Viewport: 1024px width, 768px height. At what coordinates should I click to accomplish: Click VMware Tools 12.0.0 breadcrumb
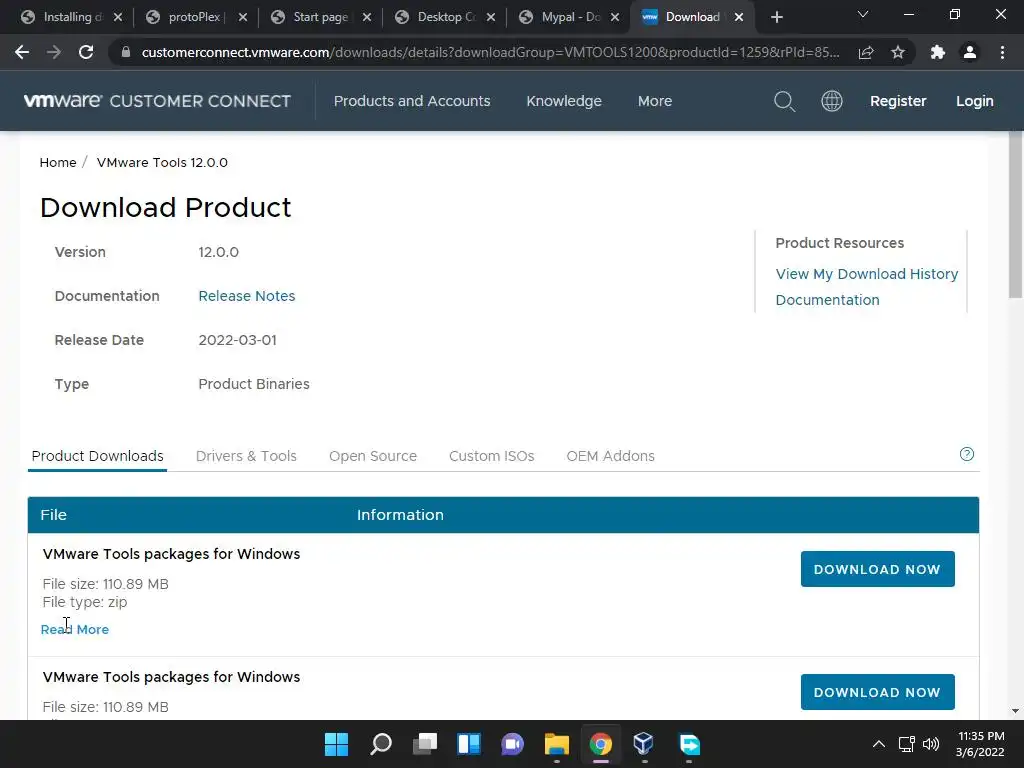162,163
